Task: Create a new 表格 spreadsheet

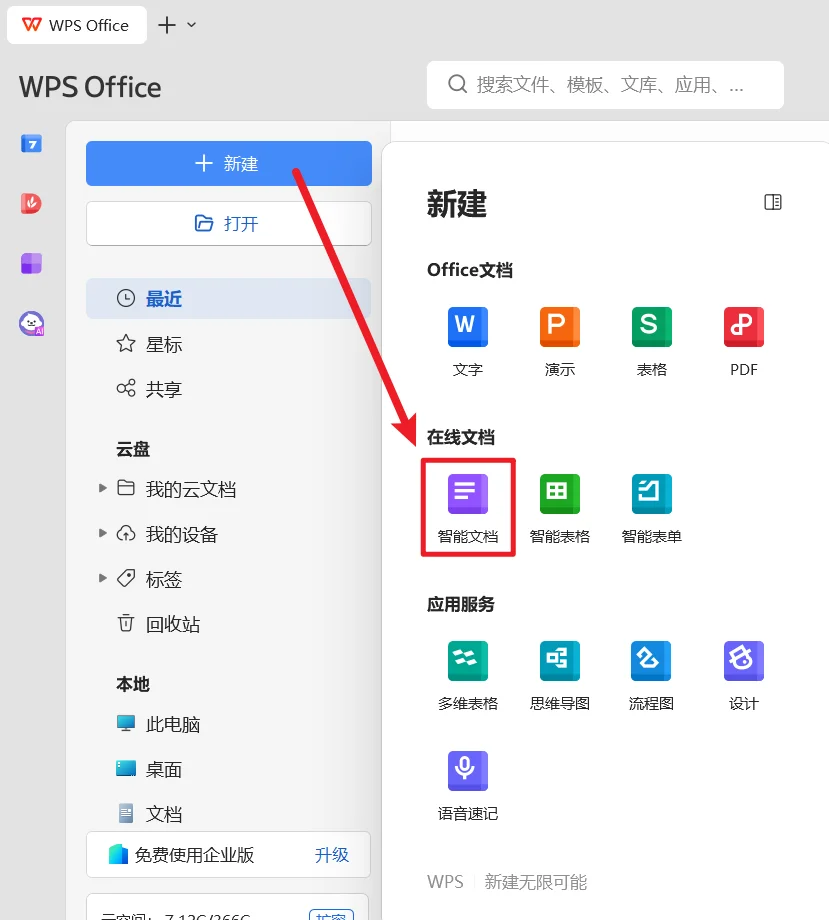Action: [651, 342]
